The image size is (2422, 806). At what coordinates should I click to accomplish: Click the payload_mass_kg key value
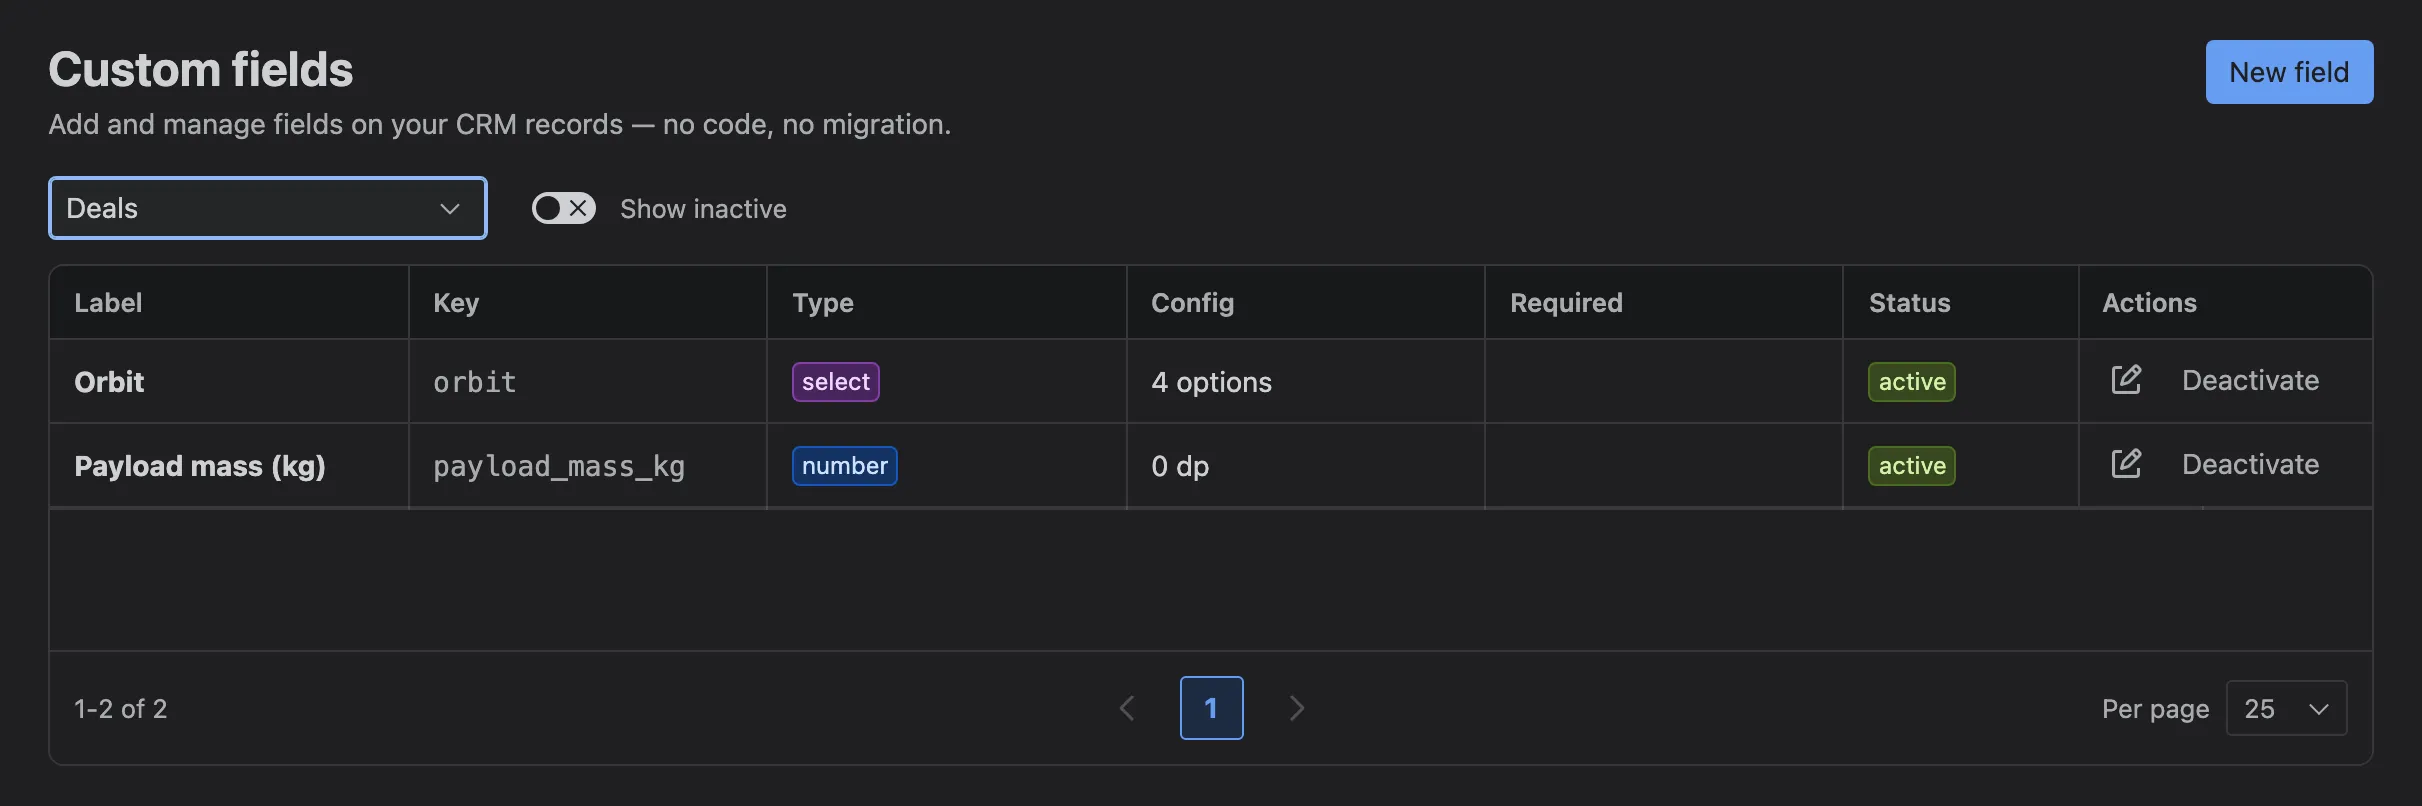559,466
